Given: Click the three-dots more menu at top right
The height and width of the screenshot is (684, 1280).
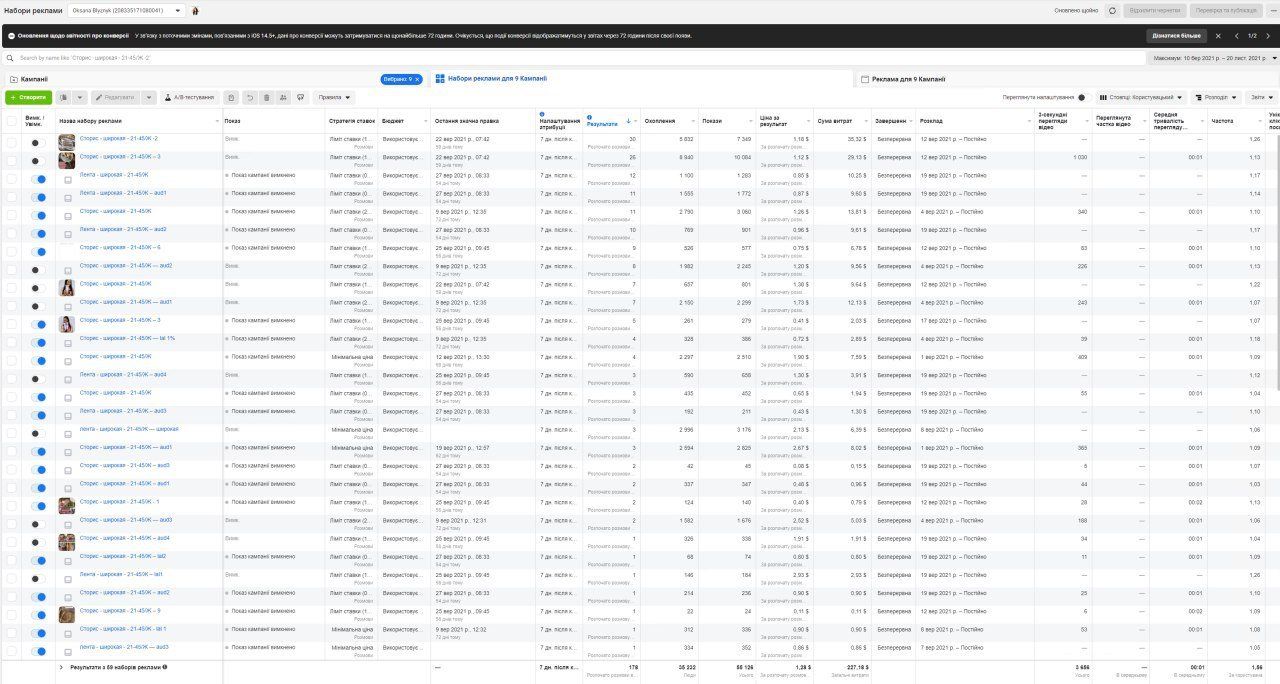Looking at the screenshot, I should coord(1271,10).
